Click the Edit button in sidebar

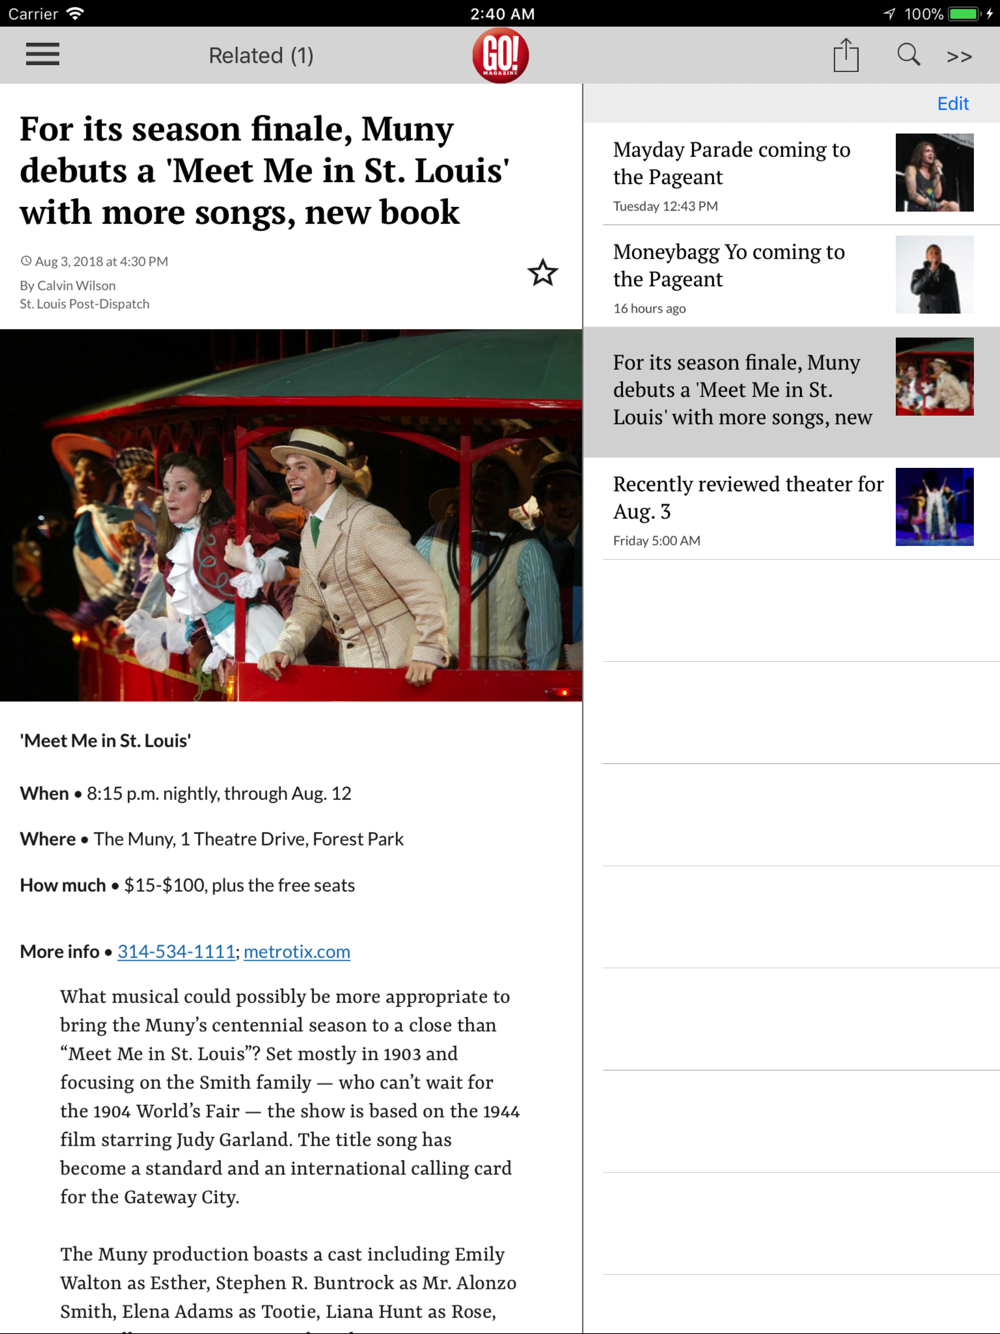coord(953,103)
